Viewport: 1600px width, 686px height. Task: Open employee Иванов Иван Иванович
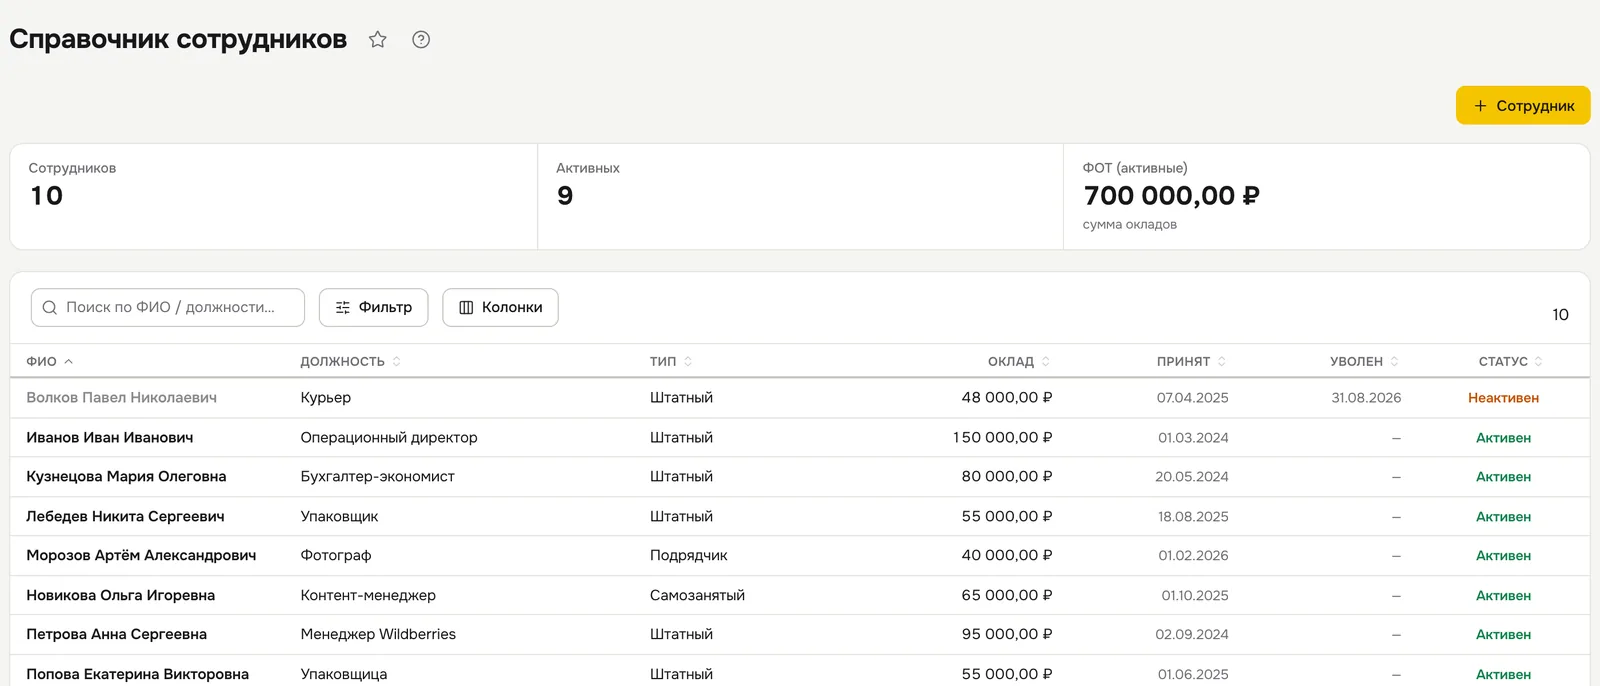click(x=110, y=438)
